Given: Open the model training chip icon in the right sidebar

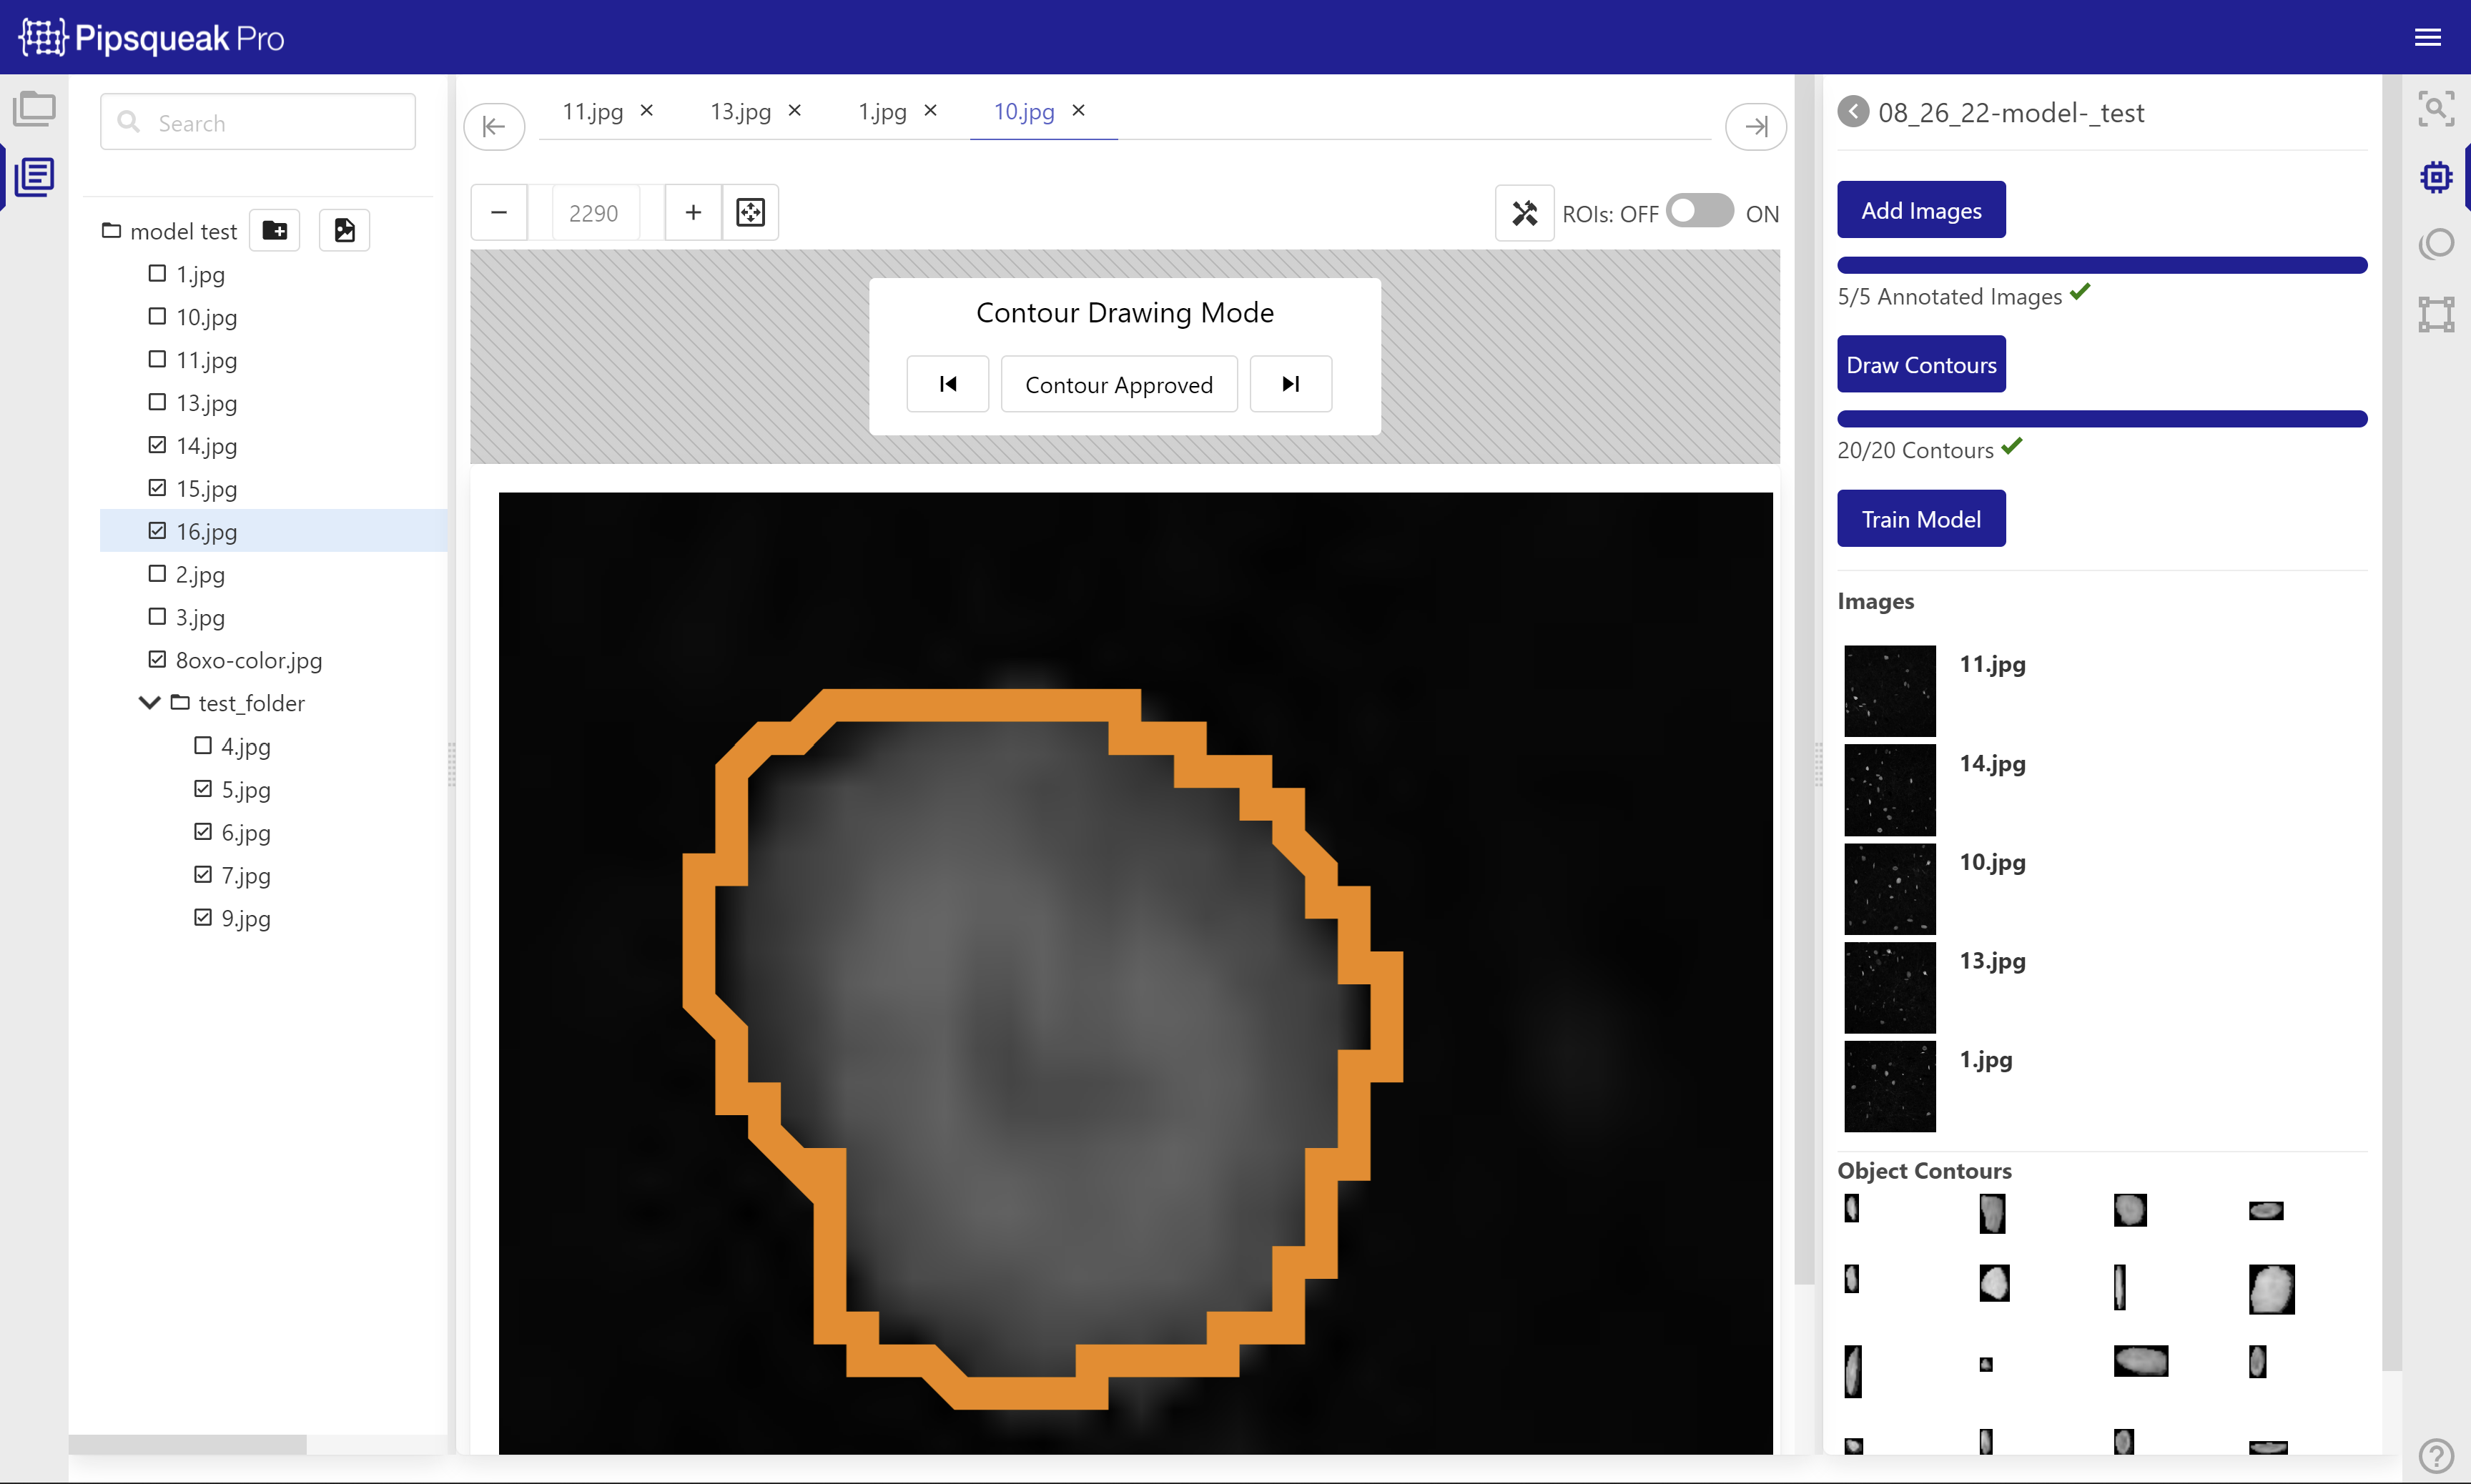Looking at the screenshot, I should (x=2436, y=177).
